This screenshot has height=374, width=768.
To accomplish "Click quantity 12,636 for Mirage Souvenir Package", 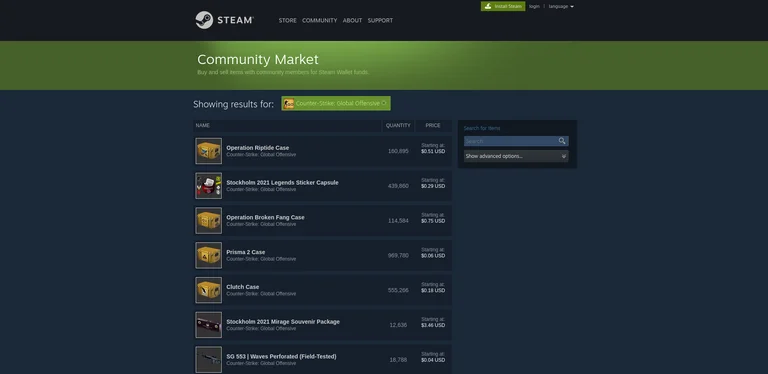I will point(398,325).
